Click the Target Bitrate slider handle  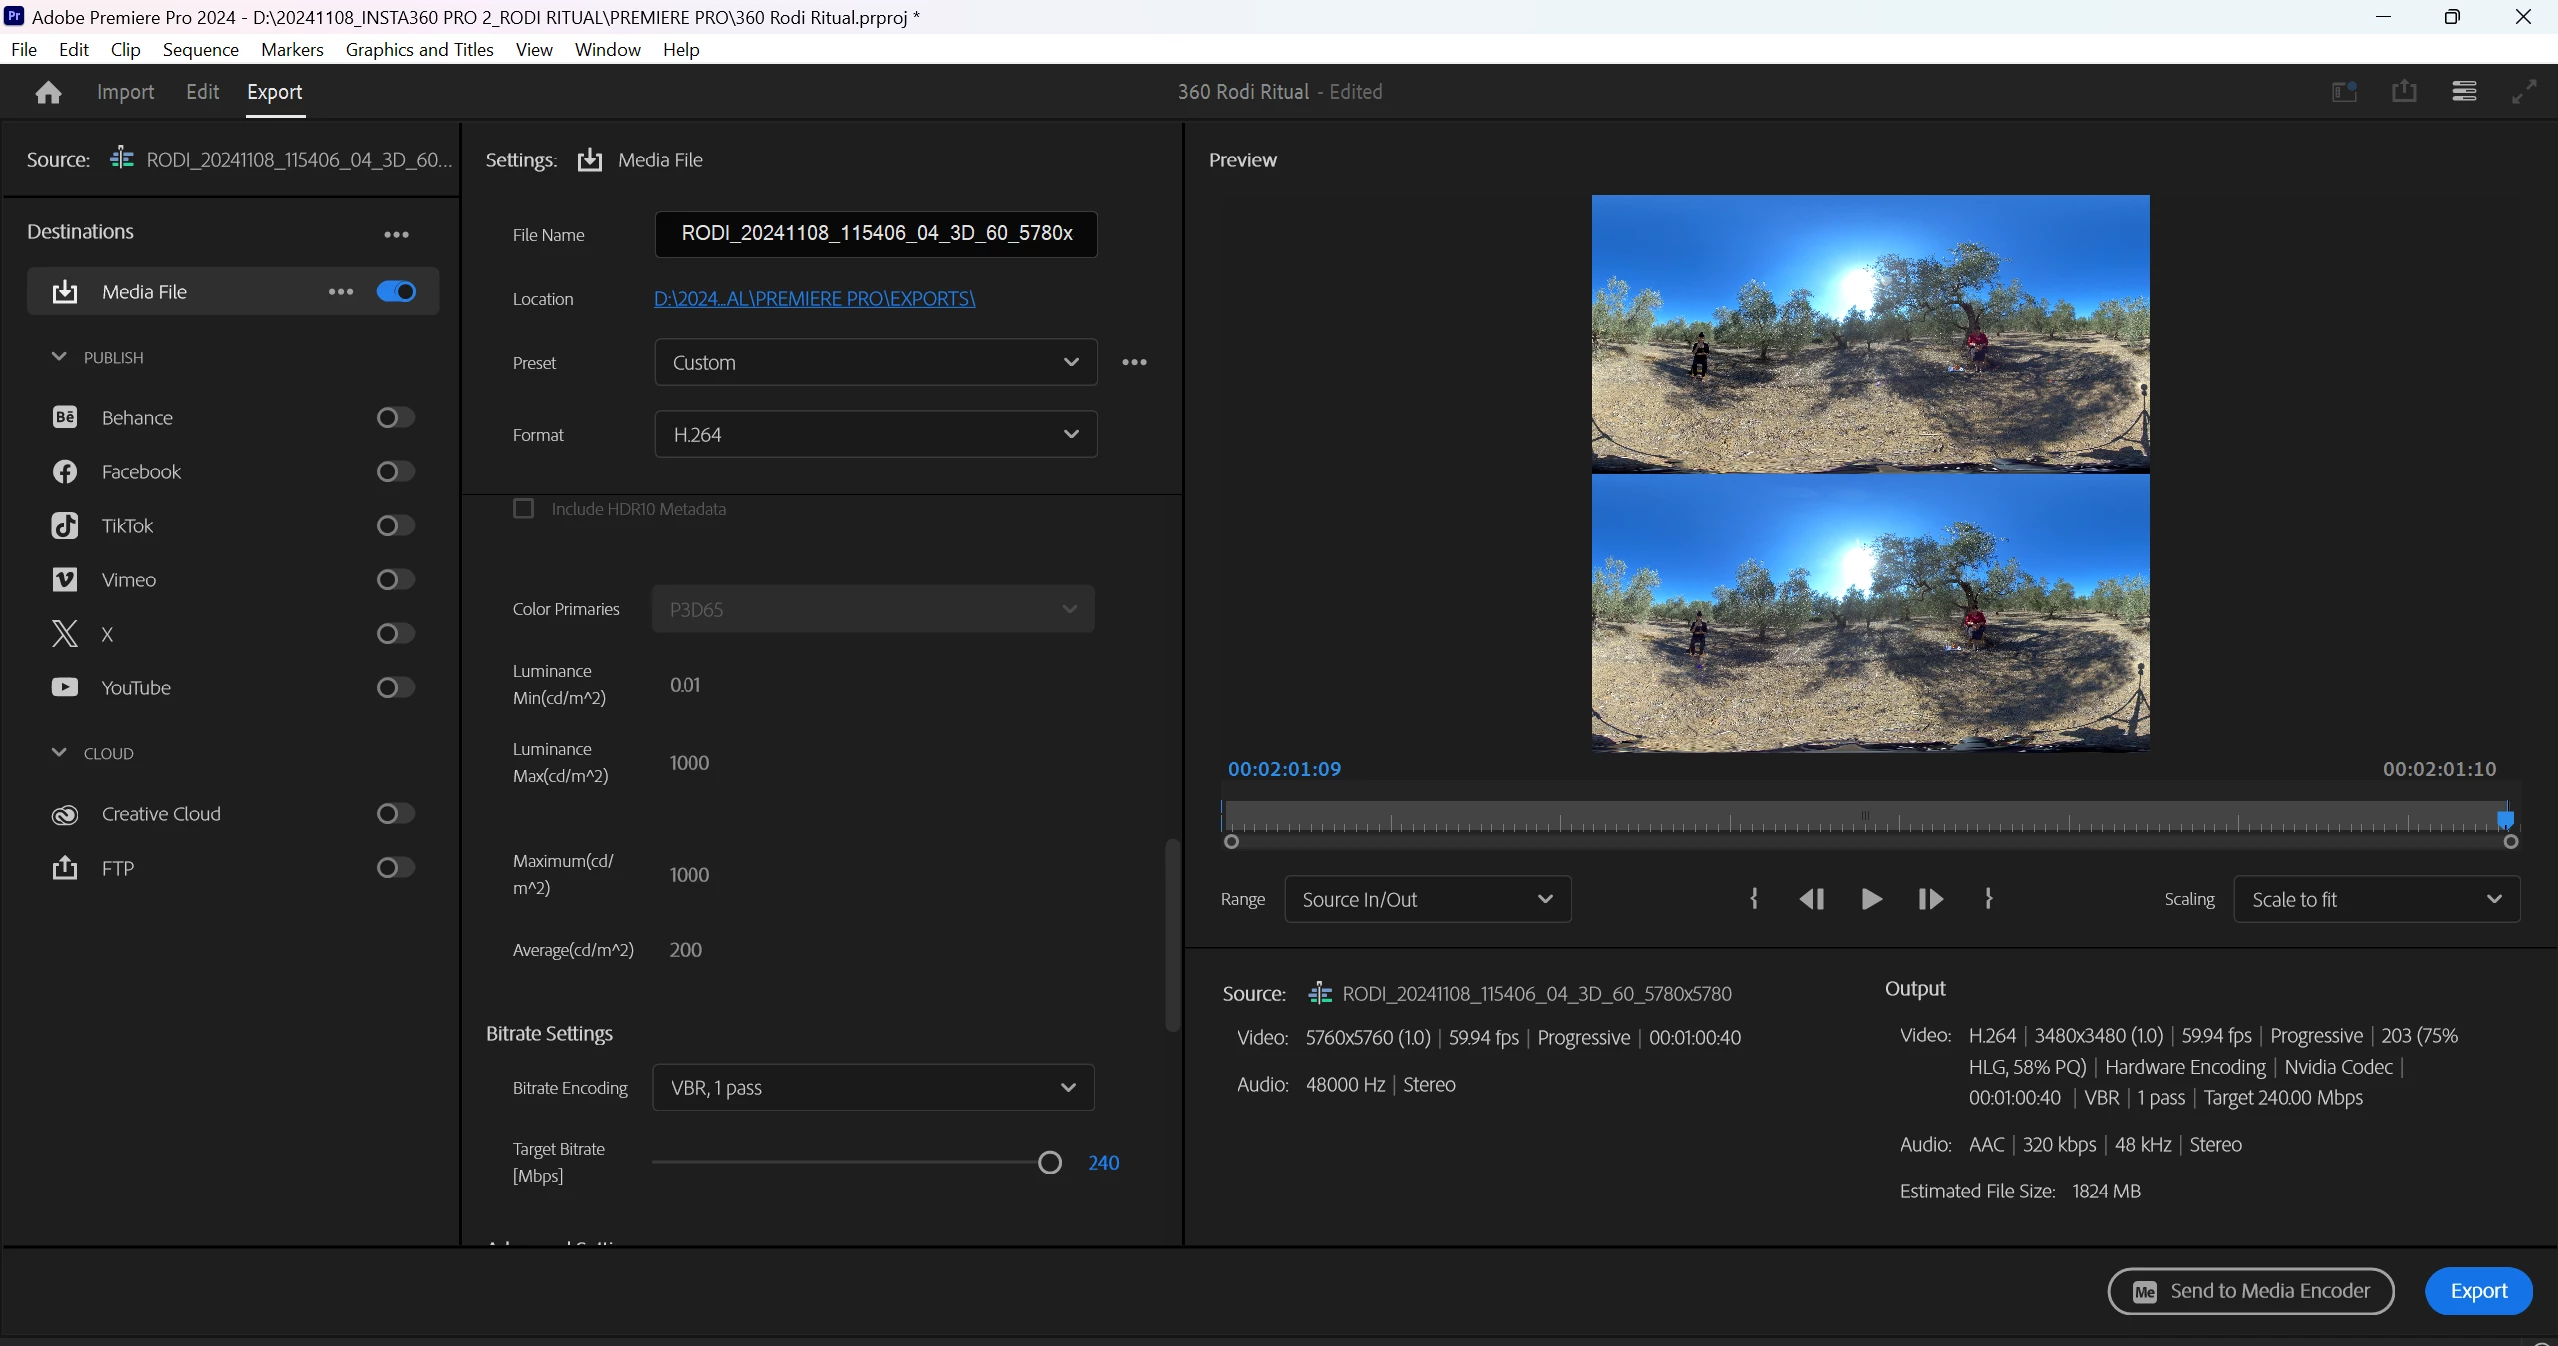click(1049, 1162)
